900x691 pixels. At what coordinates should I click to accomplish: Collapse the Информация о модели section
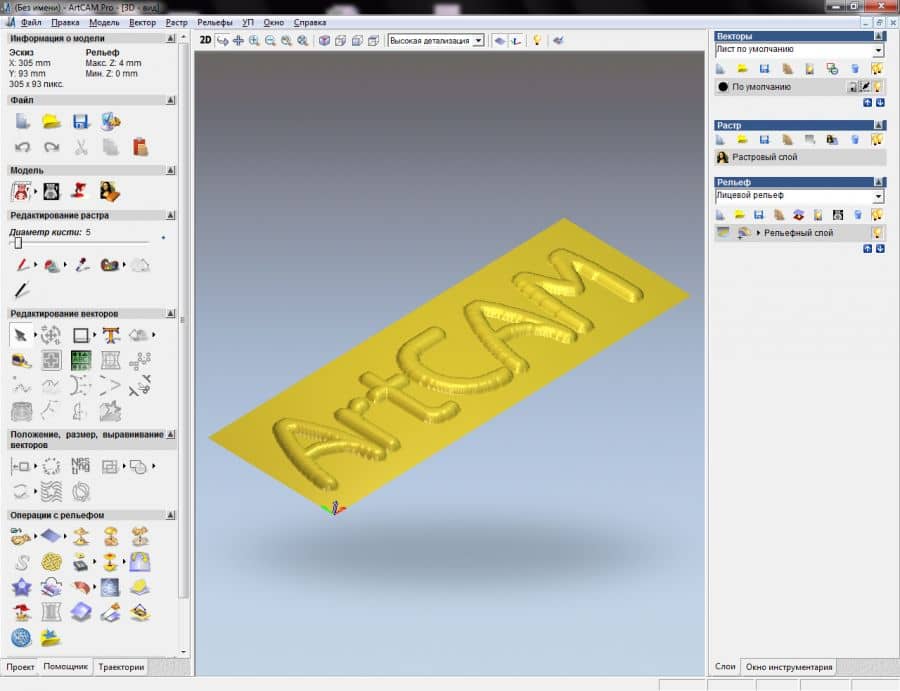[170, 38]
